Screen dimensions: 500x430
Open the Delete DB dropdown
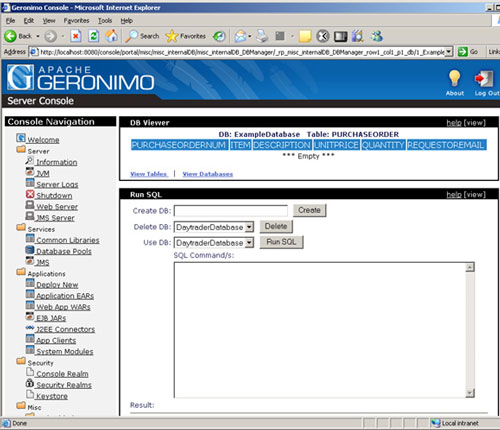[249, 227]
